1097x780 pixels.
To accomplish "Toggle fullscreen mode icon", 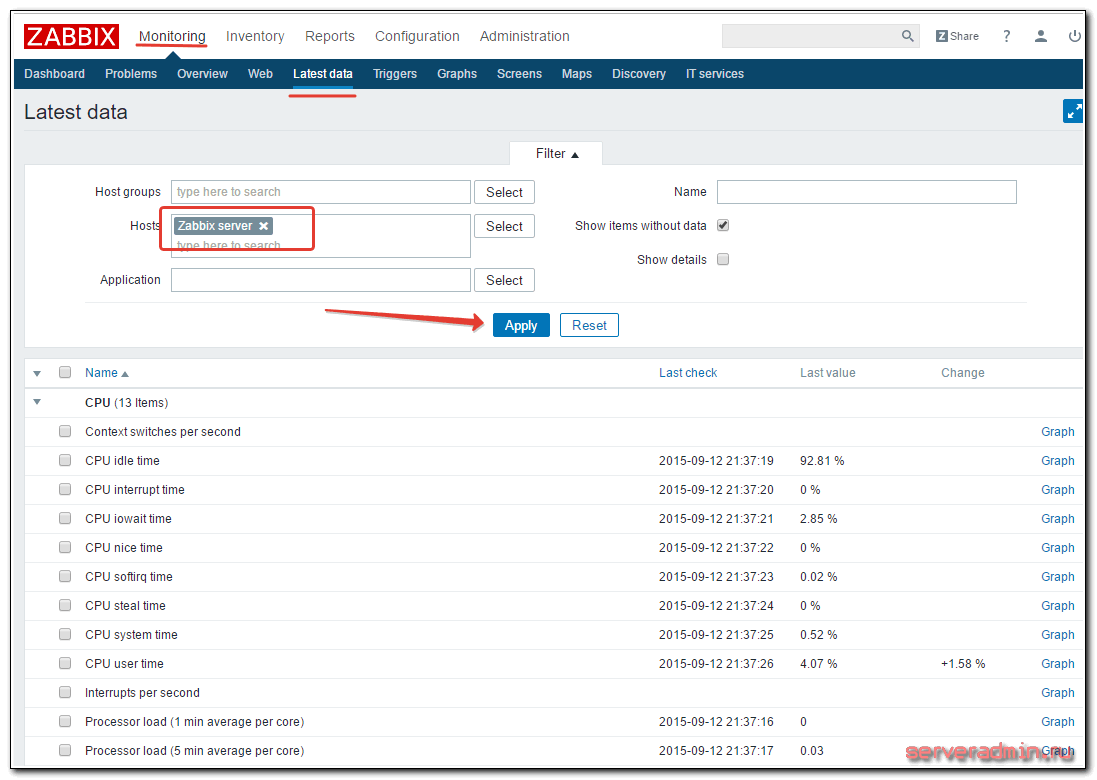I will [x=1072, y=112].
